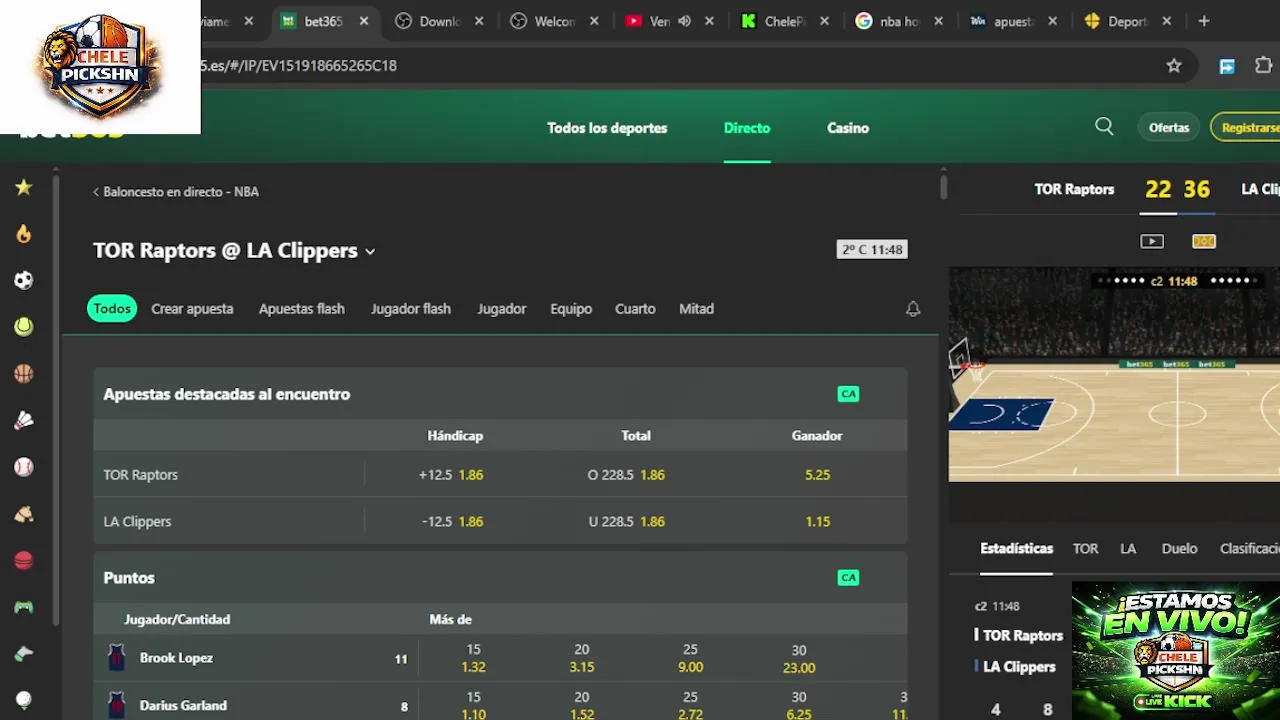The image size is (1280, 720).
Task: Select red cricket ball in sidebar
Action: 24,561
